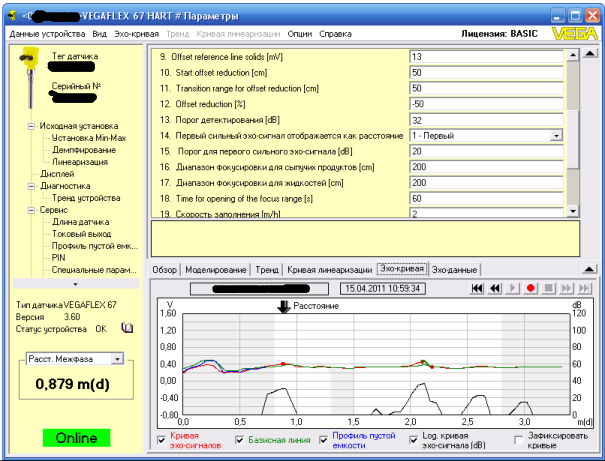Viewport: 605px width, 461px height.
Task: Edit Start offset reduction field
Action: tap(486, 73)
